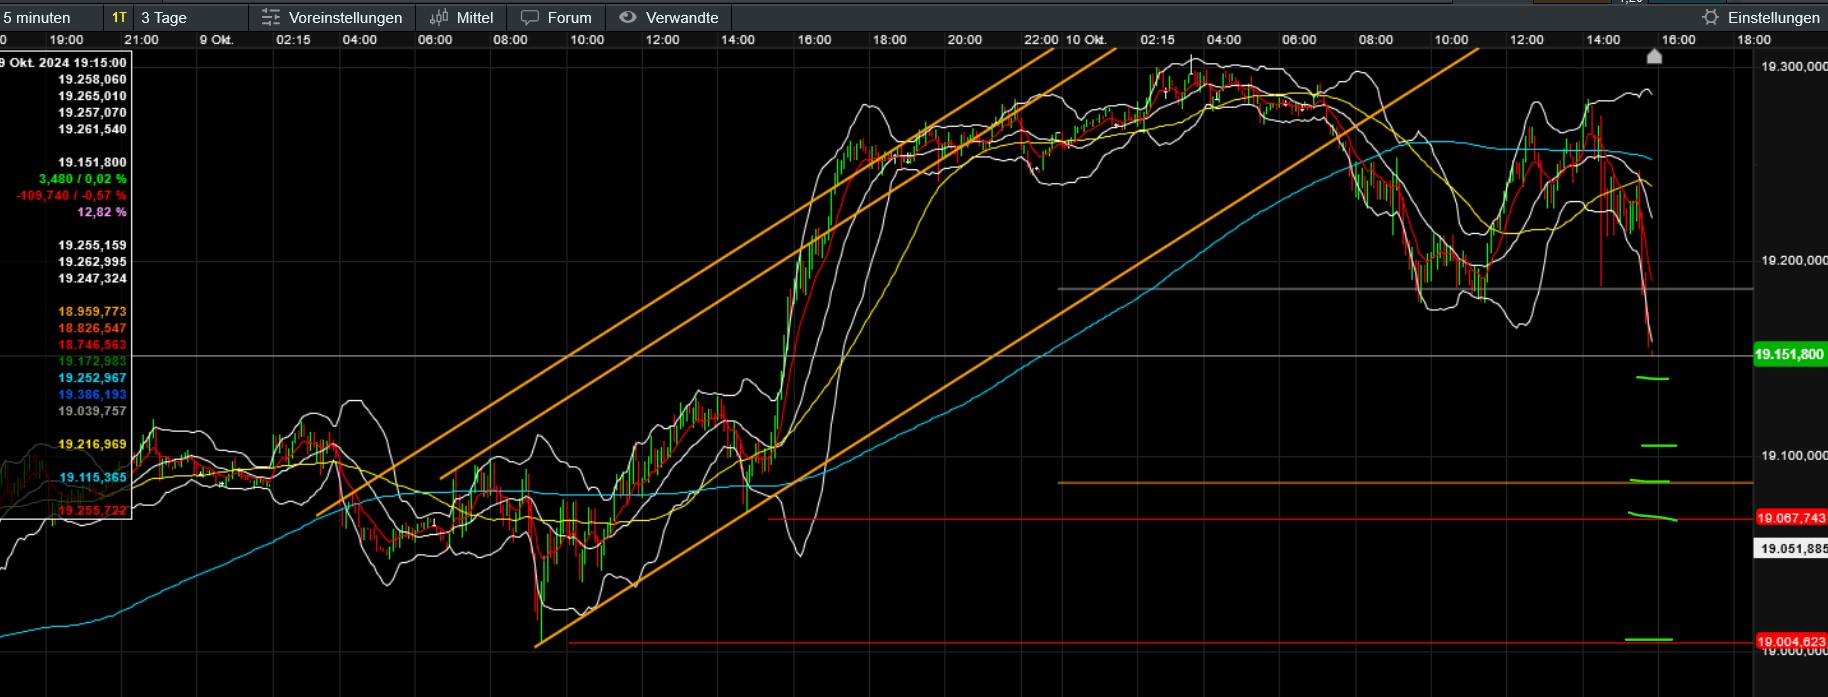
Task: Click the 19.255,159 value in data box
Action: pos(92,245)
